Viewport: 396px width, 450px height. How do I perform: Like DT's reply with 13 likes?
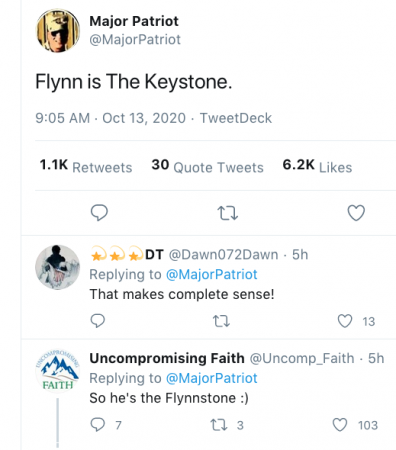[x=345, y=321]
